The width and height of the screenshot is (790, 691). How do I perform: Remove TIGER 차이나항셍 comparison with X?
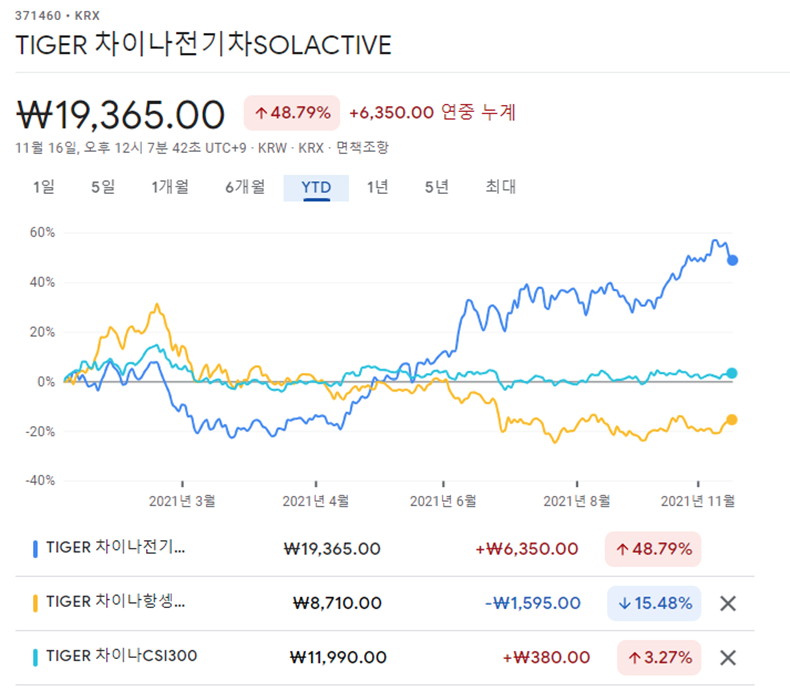point(728,603)
